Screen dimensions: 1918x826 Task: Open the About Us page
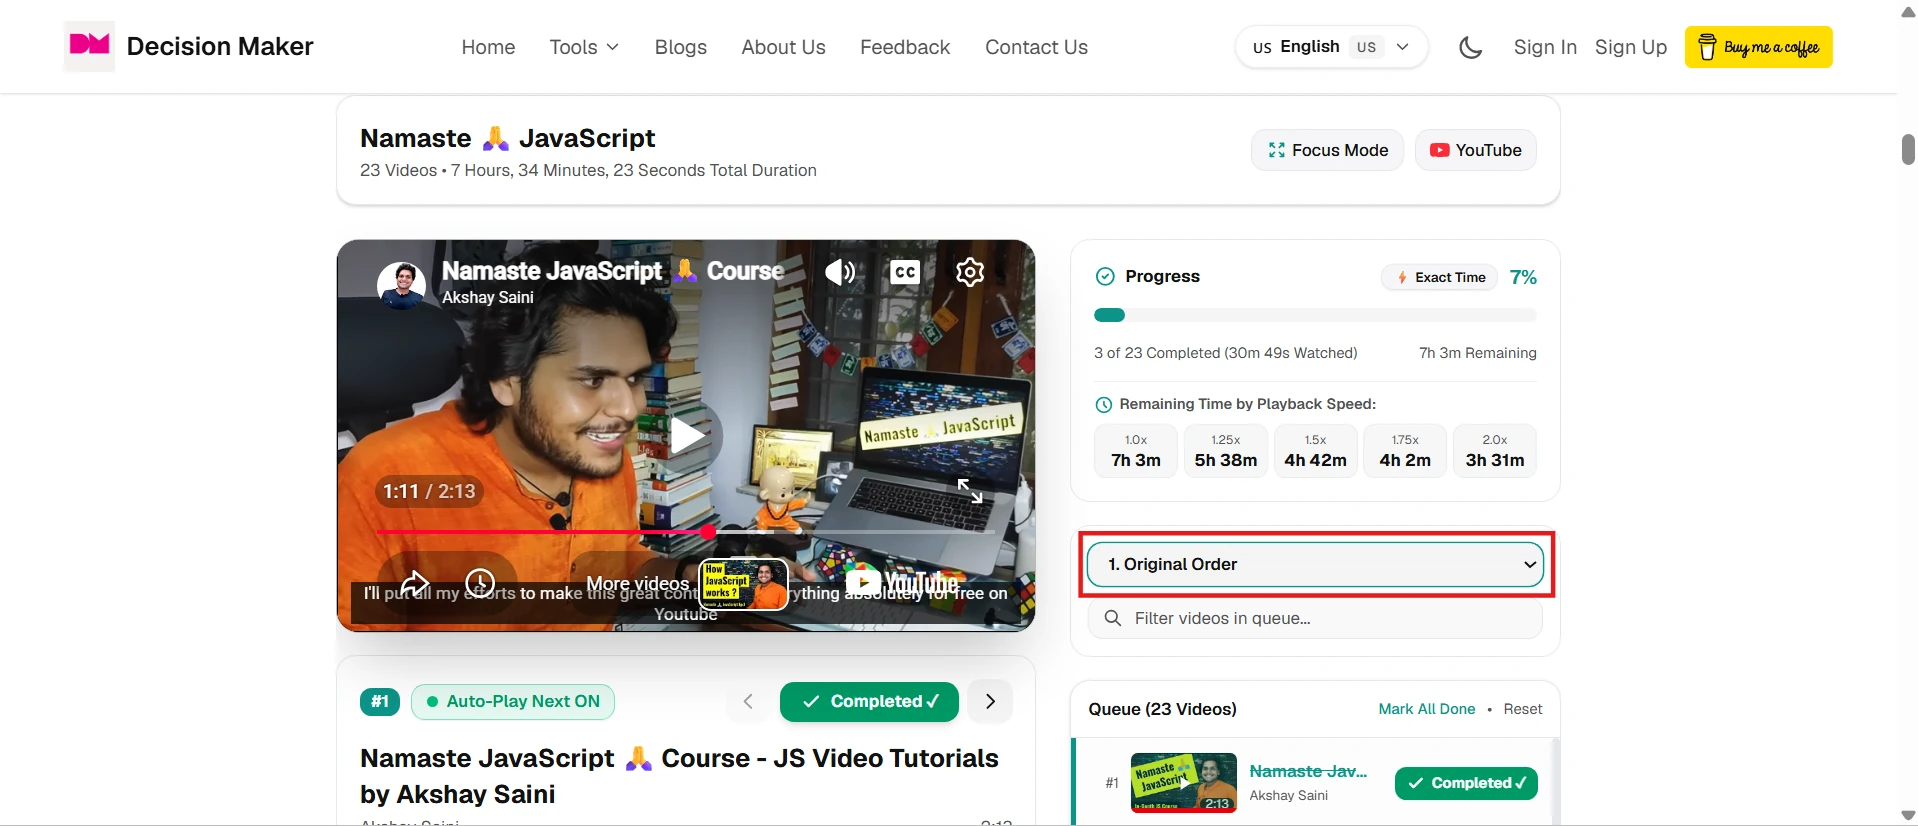[x=783, y=47]
